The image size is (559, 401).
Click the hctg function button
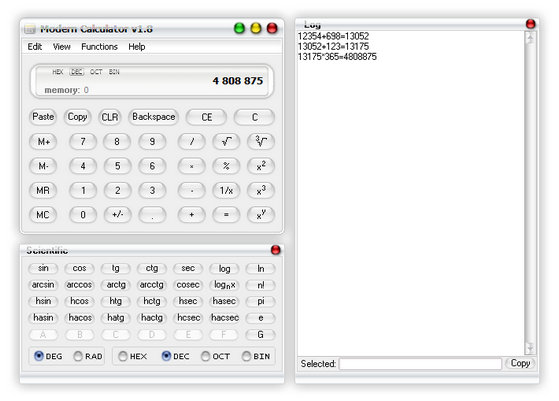152,301
